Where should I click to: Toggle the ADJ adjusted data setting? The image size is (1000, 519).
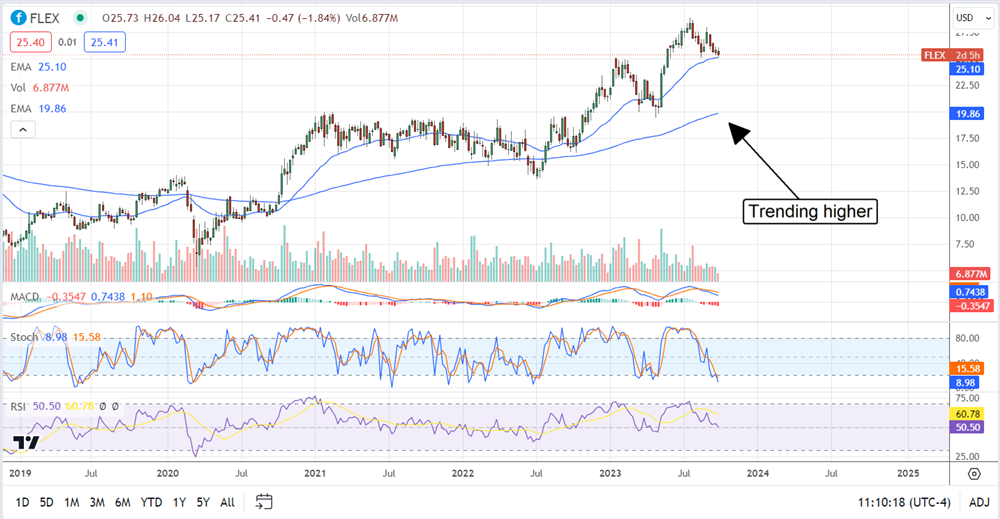click(x=978, y=501)
